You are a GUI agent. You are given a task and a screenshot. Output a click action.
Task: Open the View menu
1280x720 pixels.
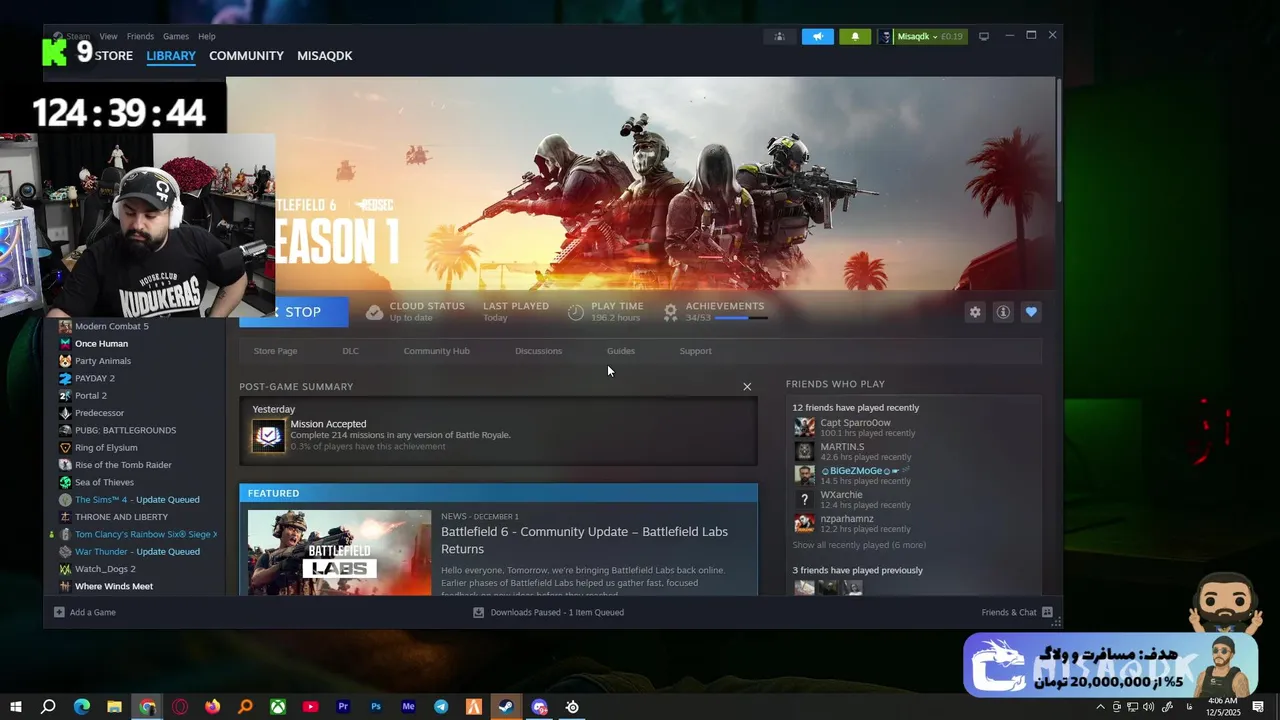point(108,36)
